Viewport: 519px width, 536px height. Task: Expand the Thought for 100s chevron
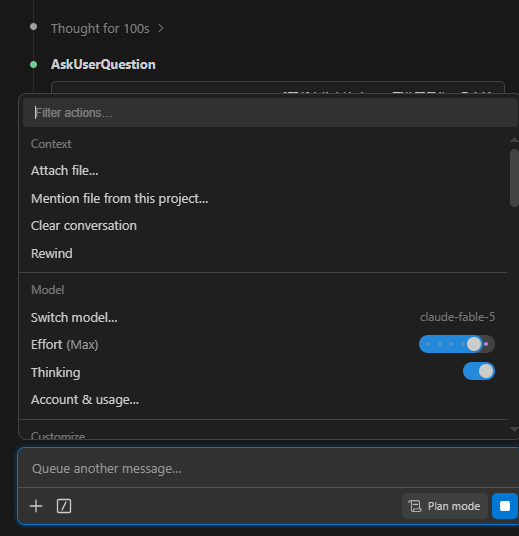tap(161, 28)
